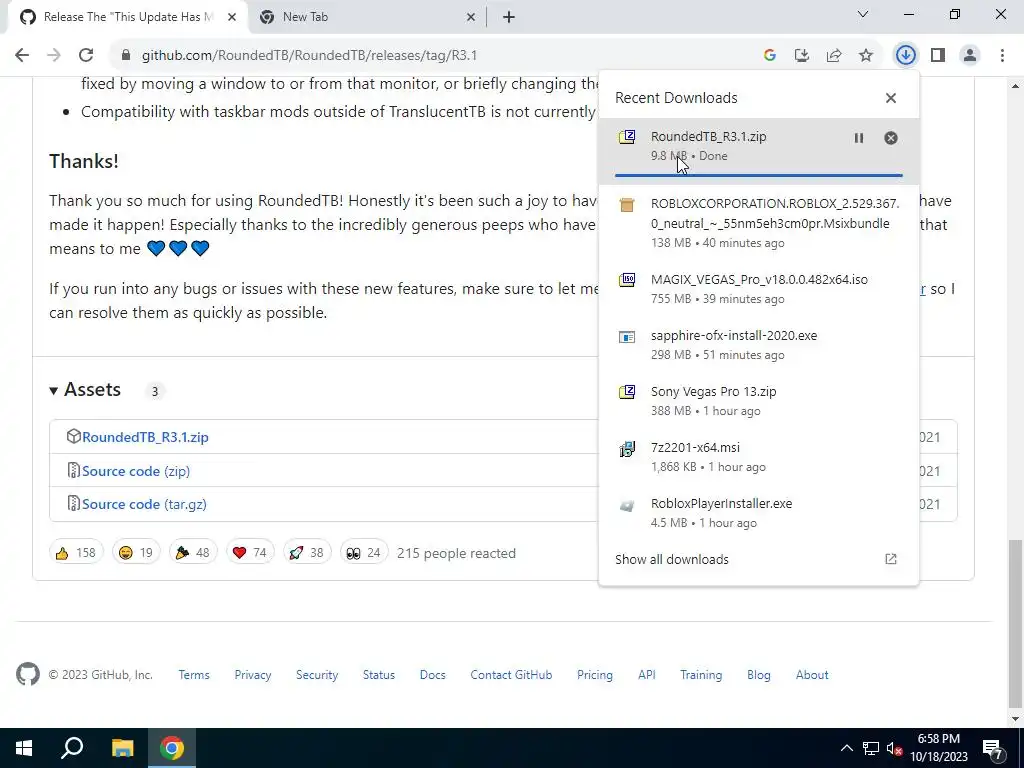This screenshot has height=768, width=1024.
Task: Open Chrome three-dot menu
Action: click(x=1002, y=56)
